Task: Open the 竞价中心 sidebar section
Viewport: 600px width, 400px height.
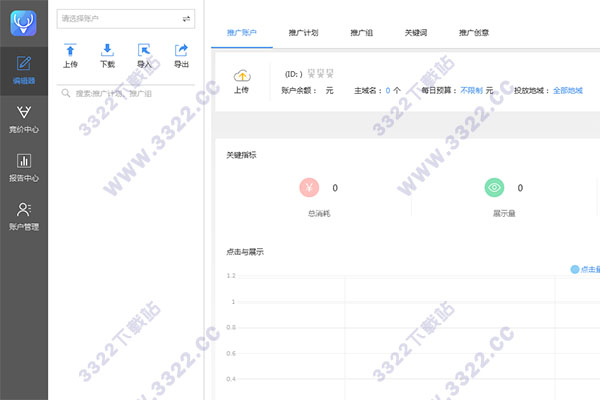Action: (x=24, y=119)
